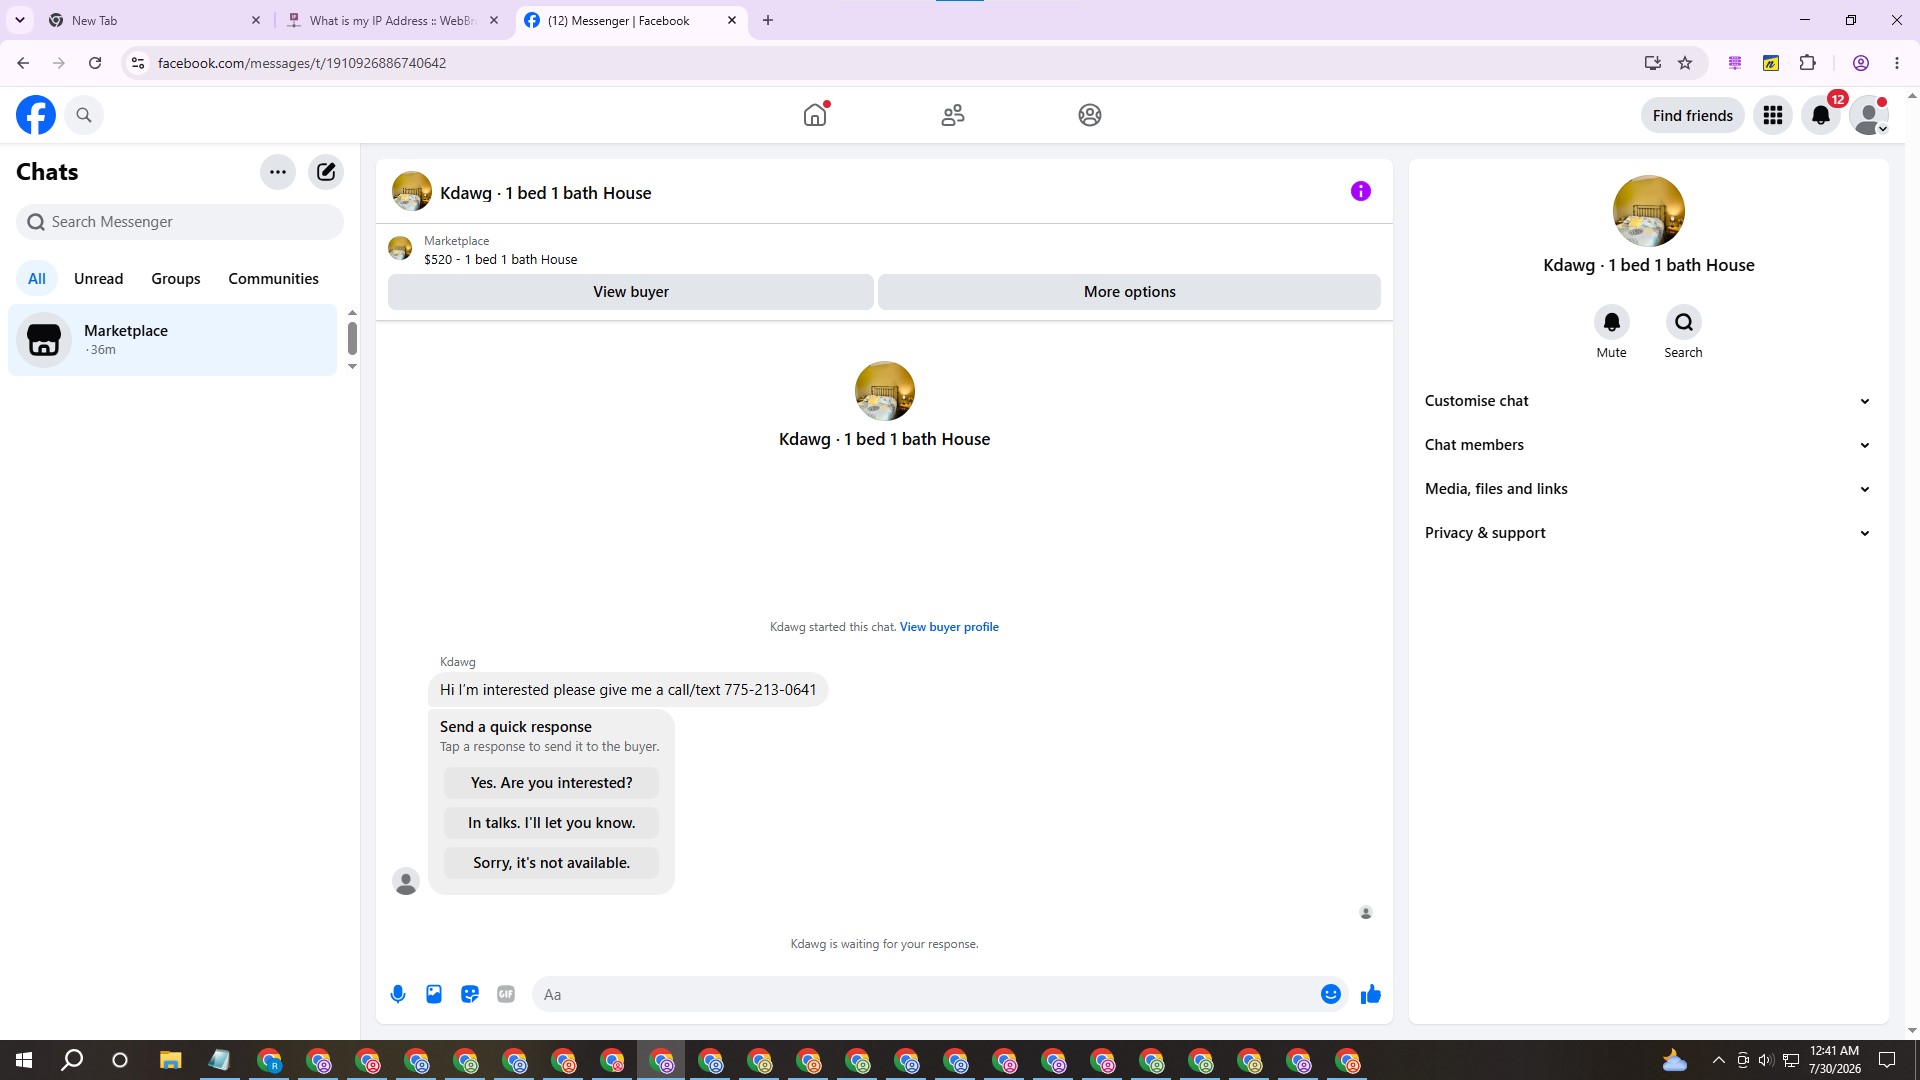Screen dimensions: 1920x1080
Task: Open conversation information purple icon
Action: click(x=1361, y=191)
